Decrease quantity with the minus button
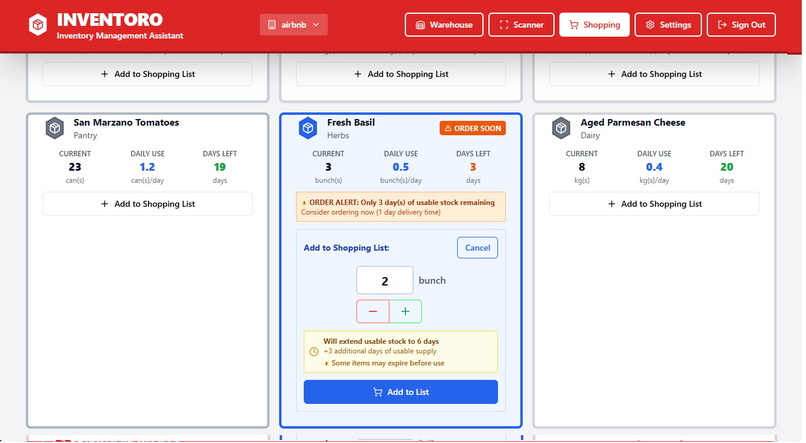 click(x=373, y=311)
